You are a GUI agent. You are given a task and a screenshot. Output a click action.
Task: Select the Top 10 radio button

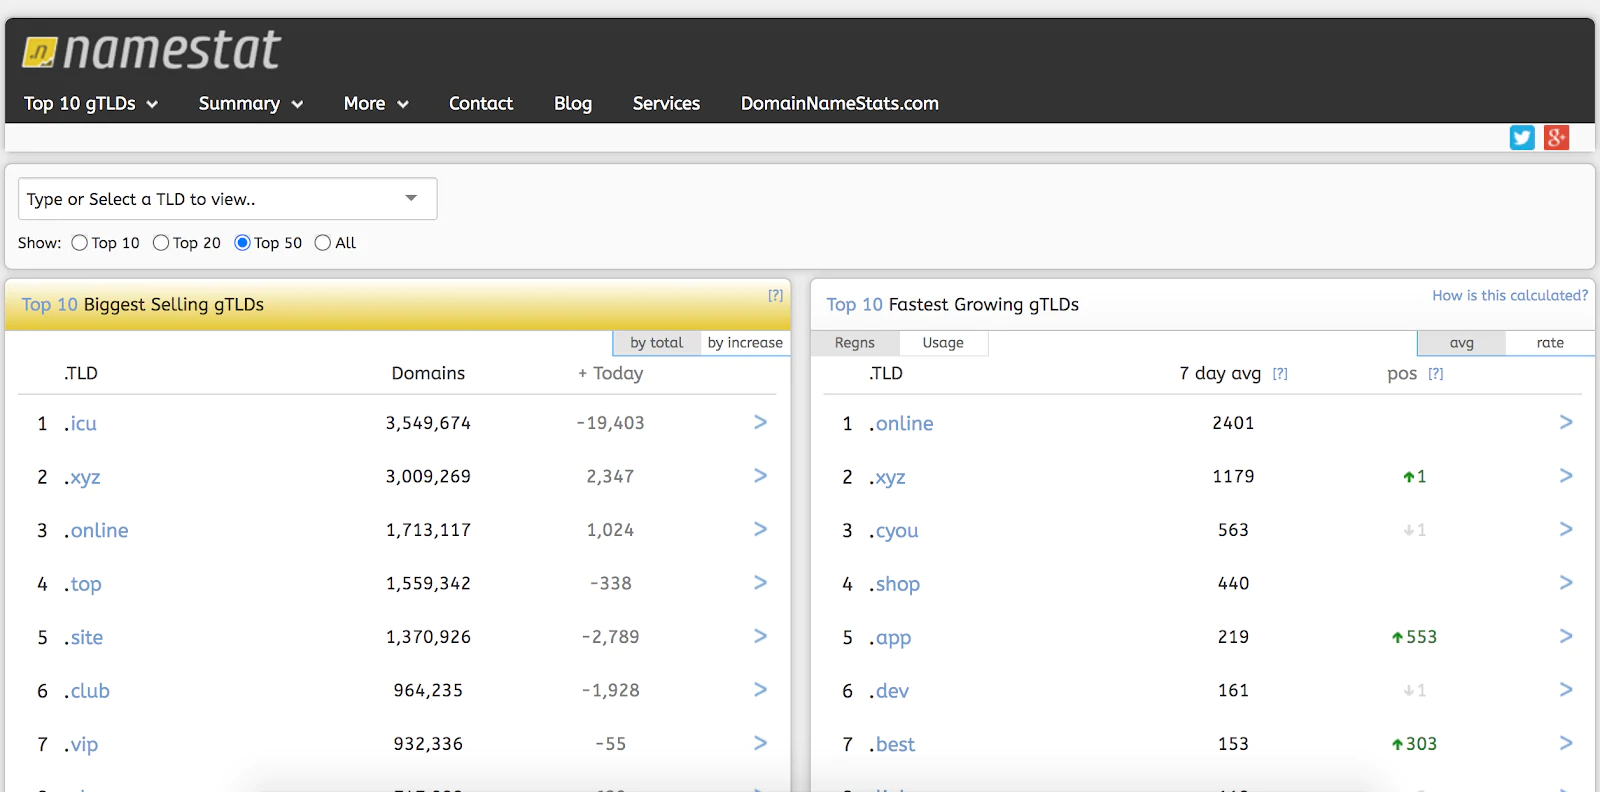80,243
